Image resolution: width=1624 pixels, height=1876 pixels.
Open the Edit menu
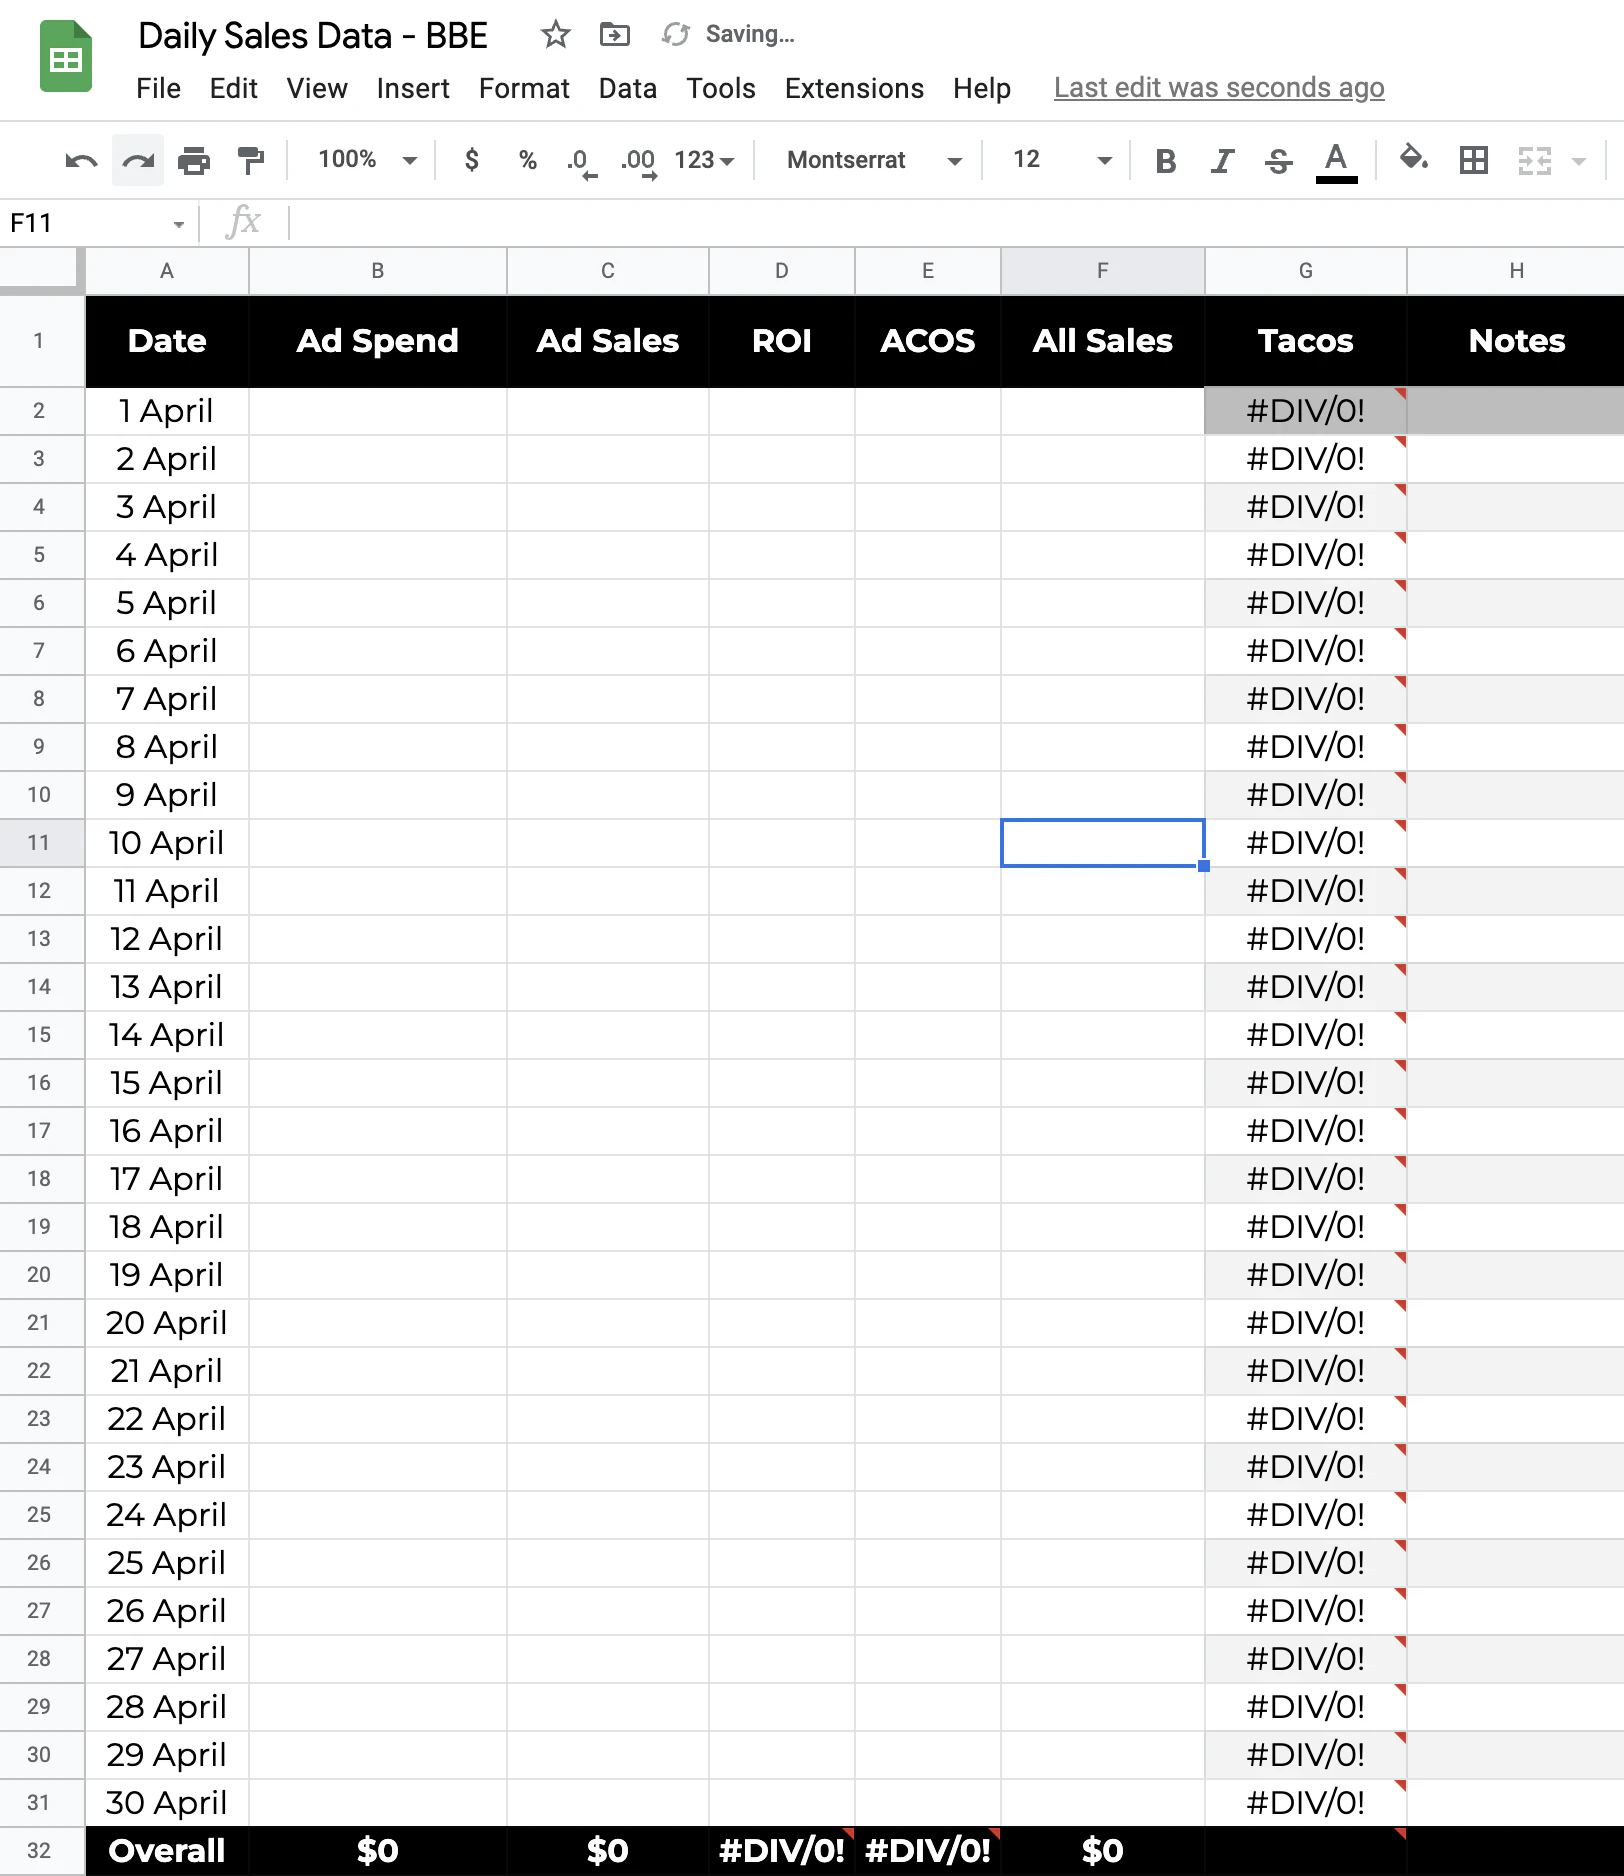click(x=233, y=88)
